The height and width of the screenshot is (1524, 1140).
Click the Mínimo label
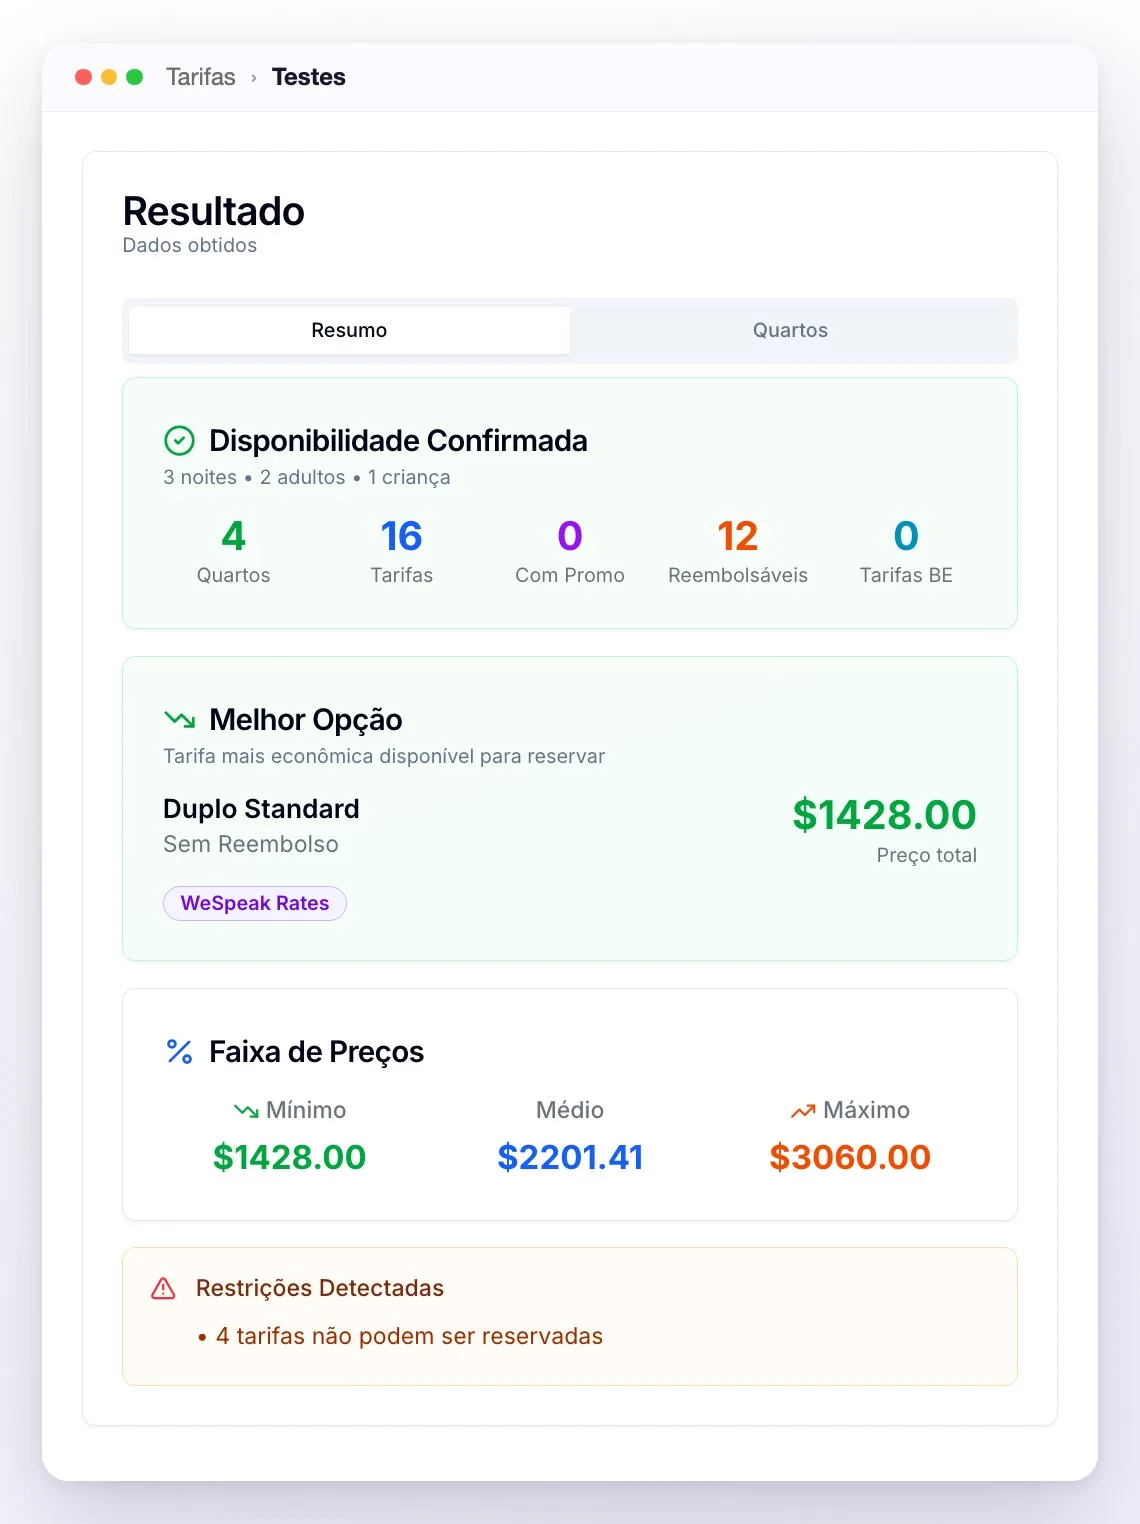coord(306,1110)
